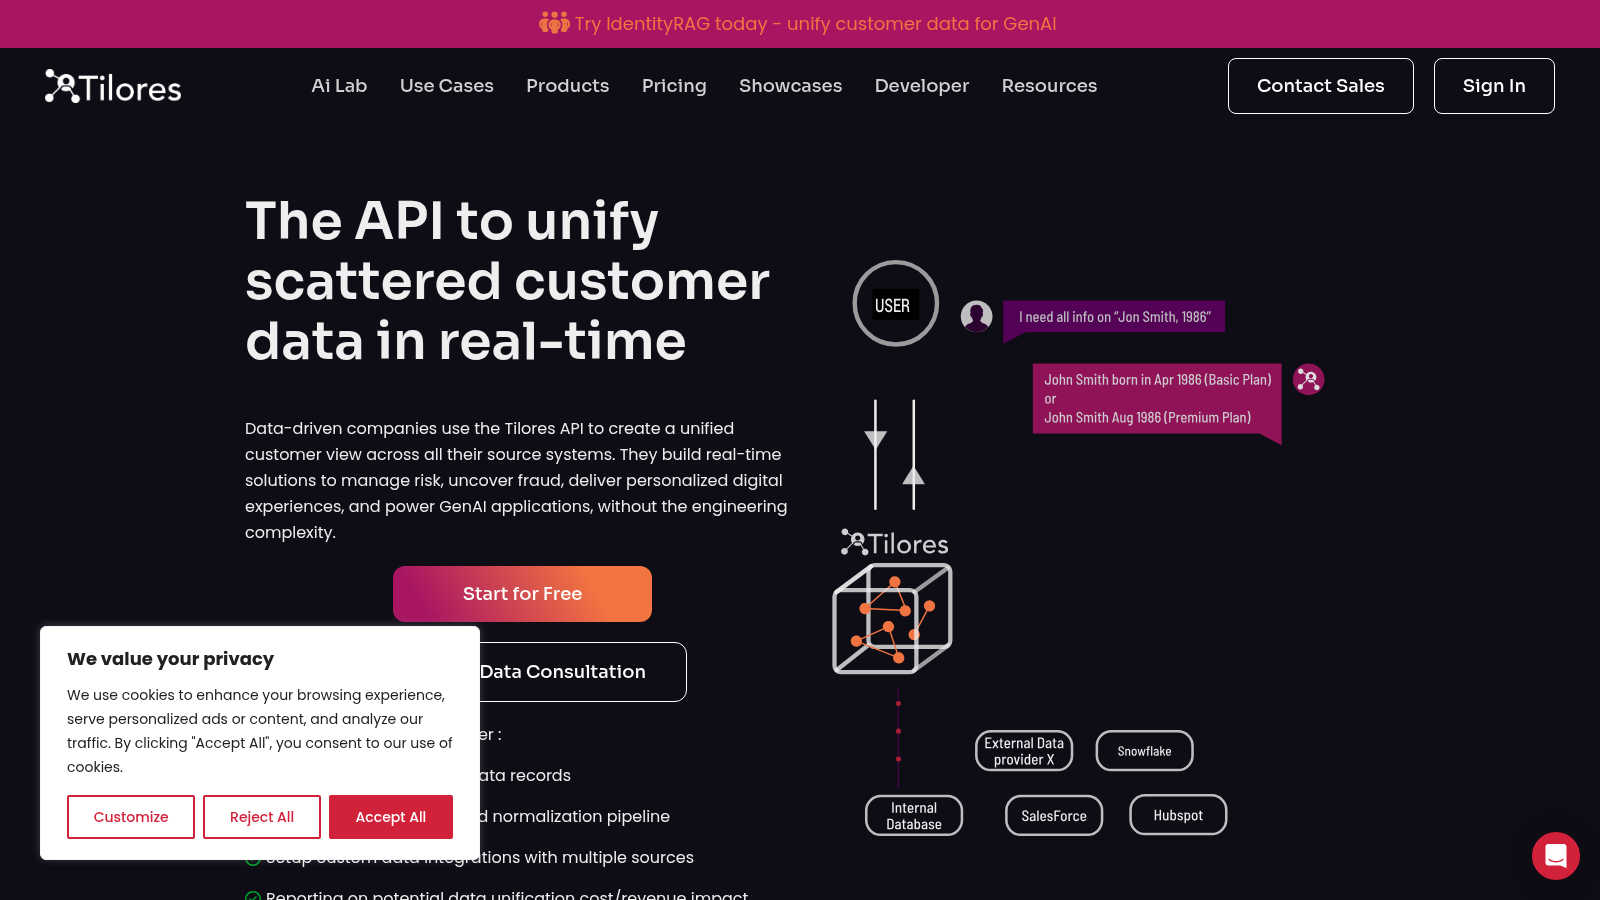
Task: Click the Contact Sales button
Action: [1320, 86]
